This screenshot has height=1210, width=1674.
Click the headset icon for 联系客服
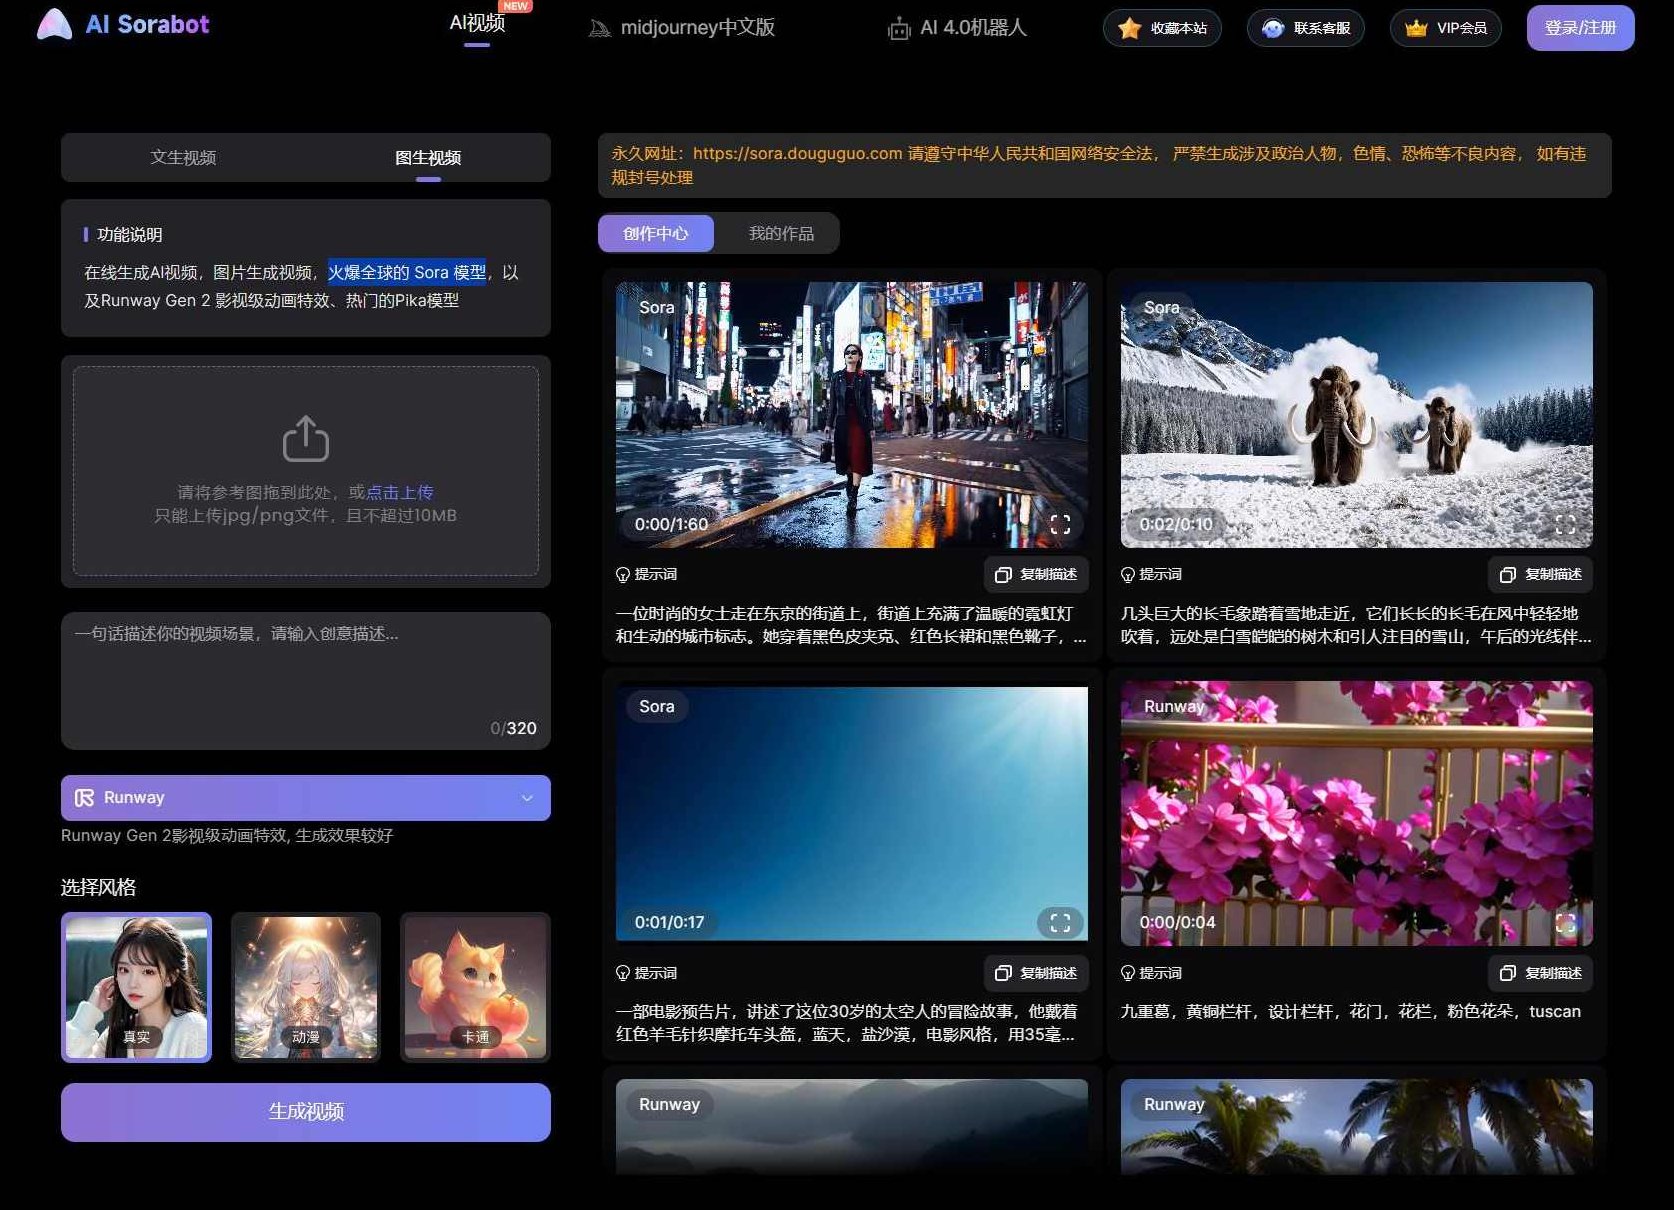[x=1271, y=28]
